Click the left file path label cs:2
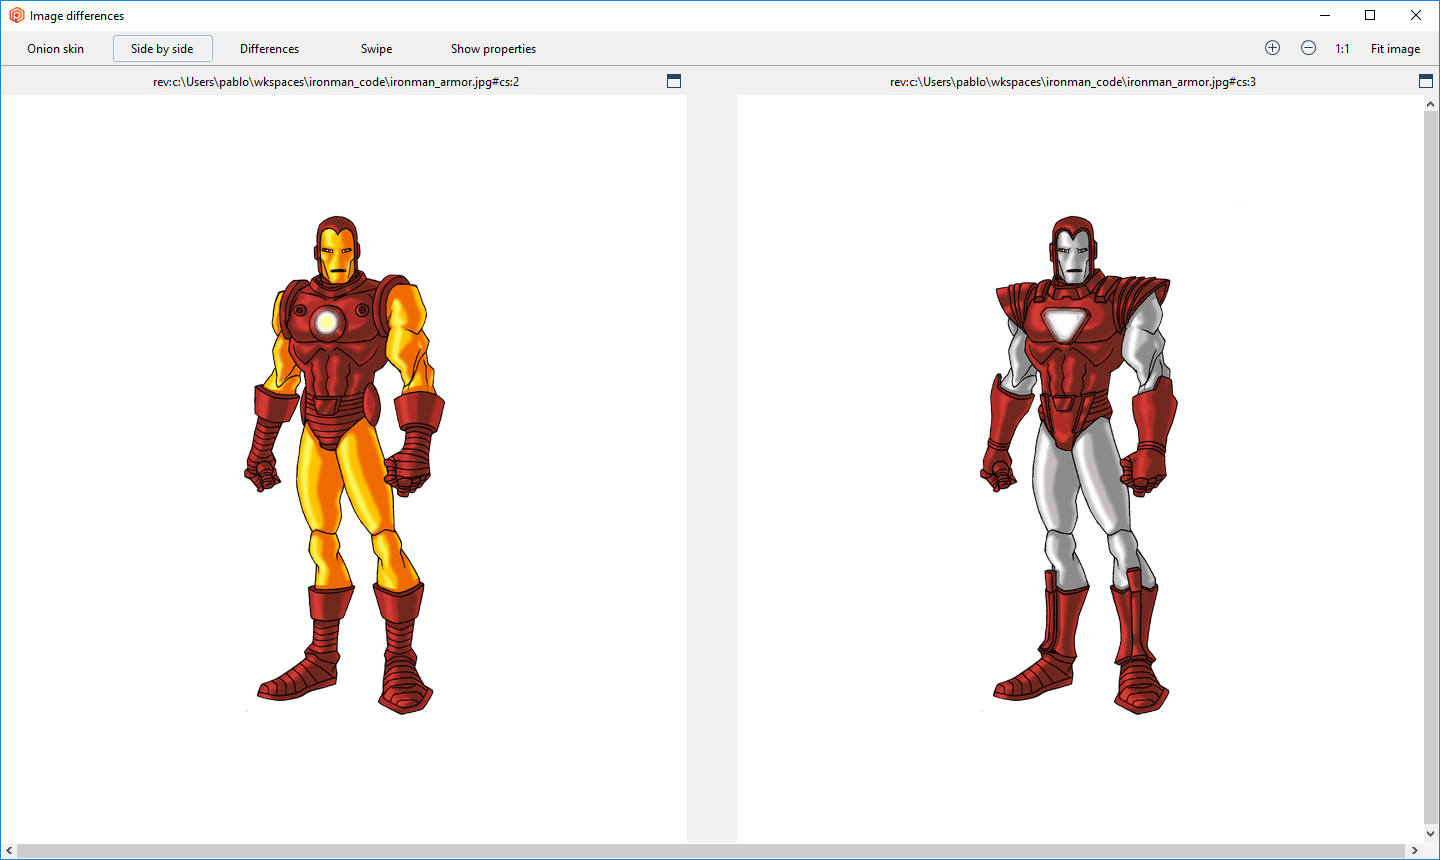This screenshot has height=860, width=1440. pos(336,82)
